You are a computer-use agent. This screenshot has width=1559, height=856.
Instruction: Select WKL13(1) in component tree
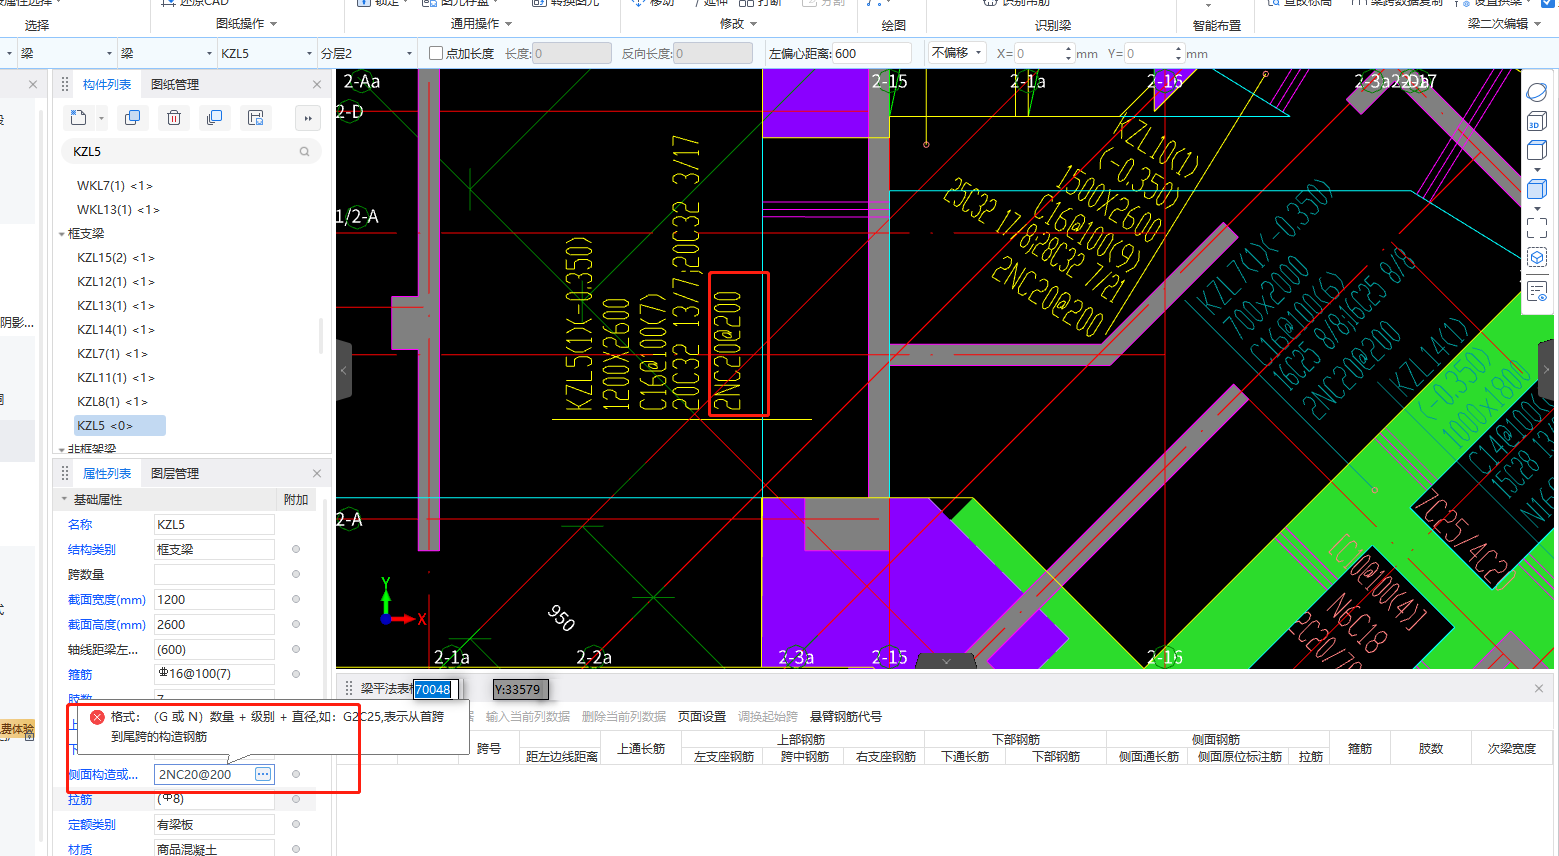[x=118, y=209]
